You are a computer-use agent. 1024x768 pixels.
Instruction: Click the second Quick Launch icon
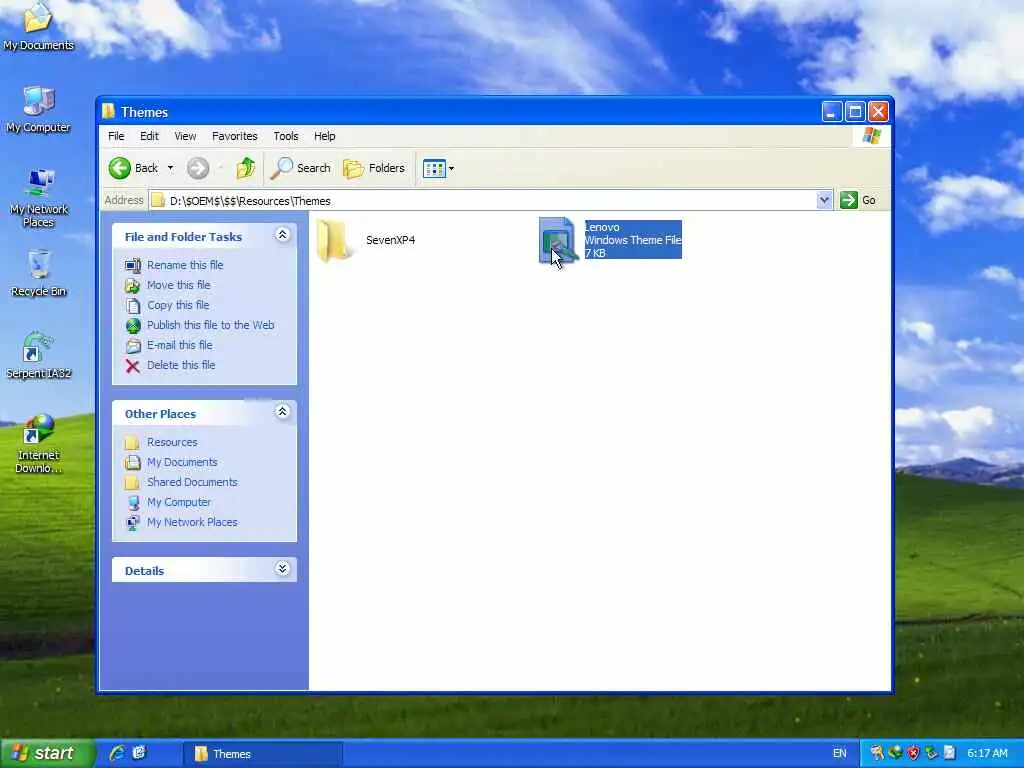click(139, 753)
